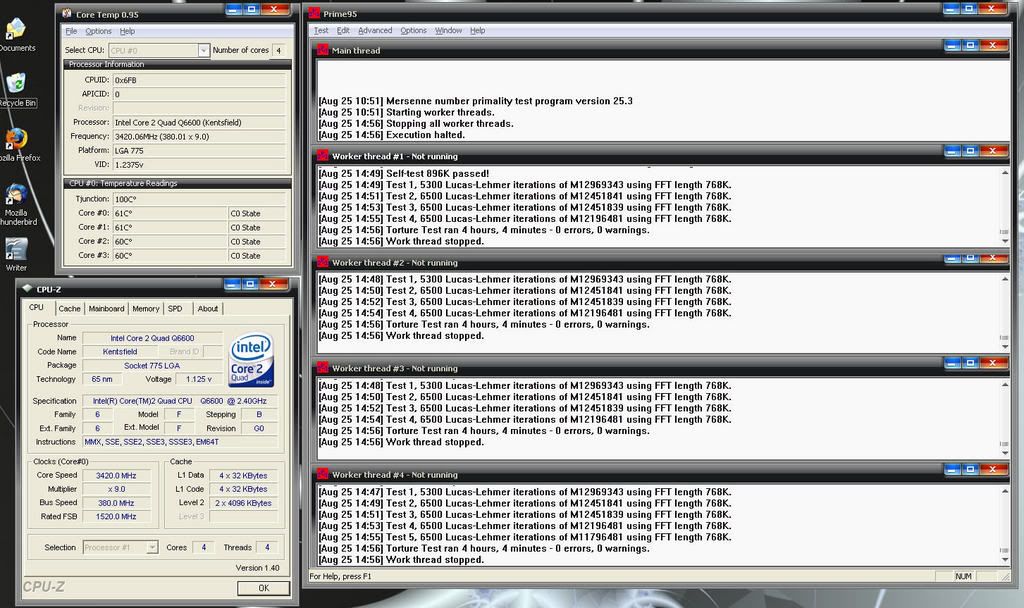Click the Intel Core 2 Quad logo

251,360
